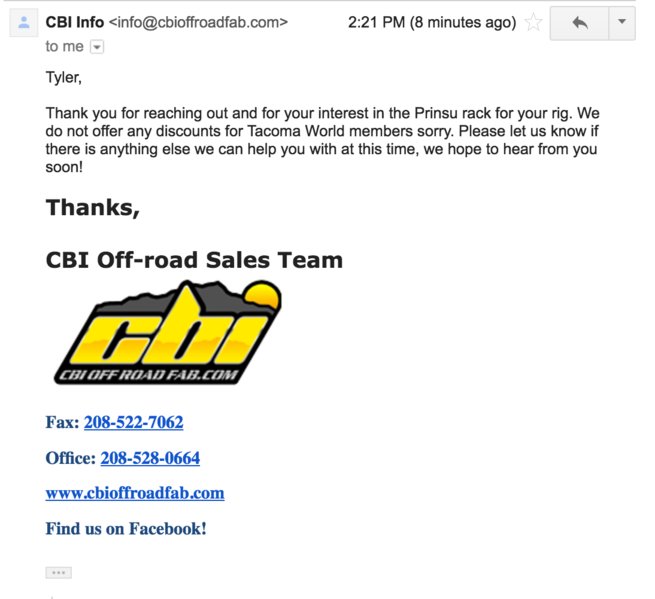The width and height of the screenshot is (655, 599).
Task: Click the '2:21 PM (8 minutes ago)' timestamp
Action: pos(432,22)
